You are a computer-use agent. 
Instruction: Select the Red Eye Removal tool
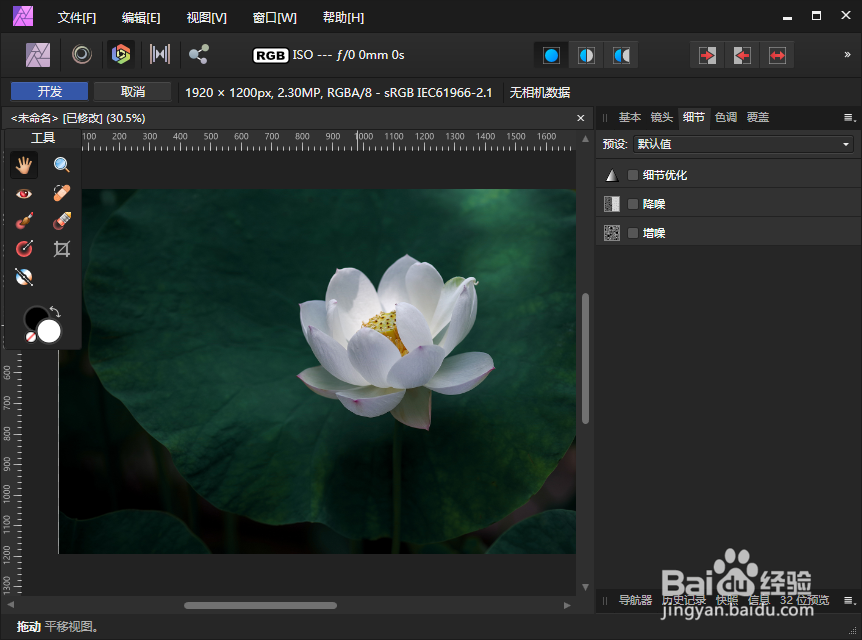point(23,193)
